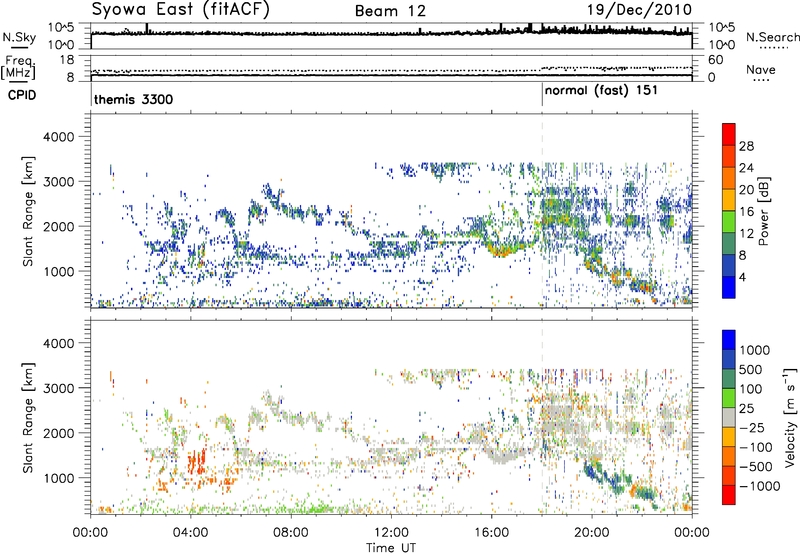This screenshot has width=800, height=554.
Task: Click the 'Beam 12' label
Action: 390,11
